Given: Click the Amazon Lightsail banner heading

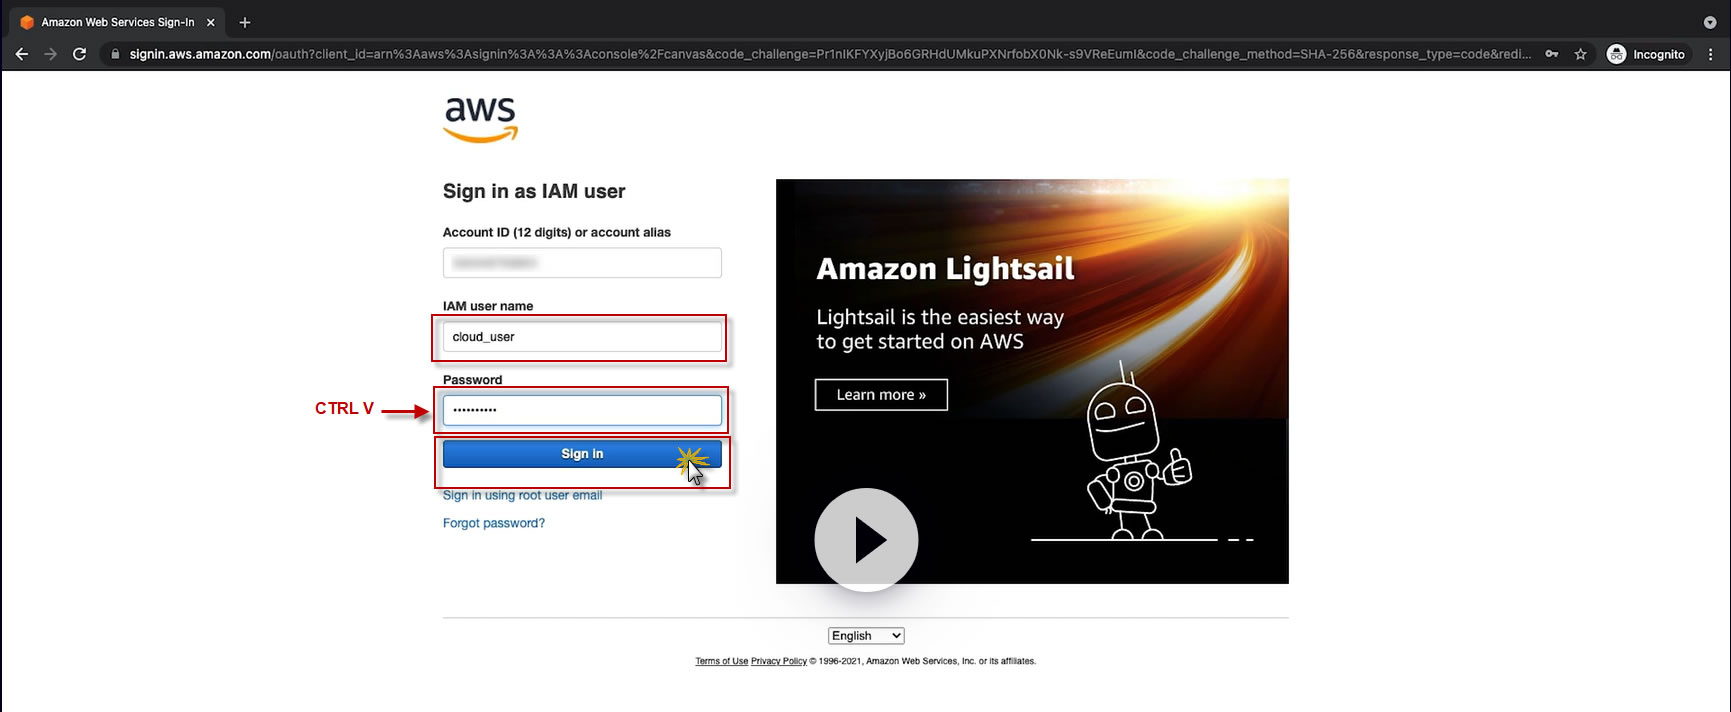Looking at the screenshot, I should click(945, 269).
